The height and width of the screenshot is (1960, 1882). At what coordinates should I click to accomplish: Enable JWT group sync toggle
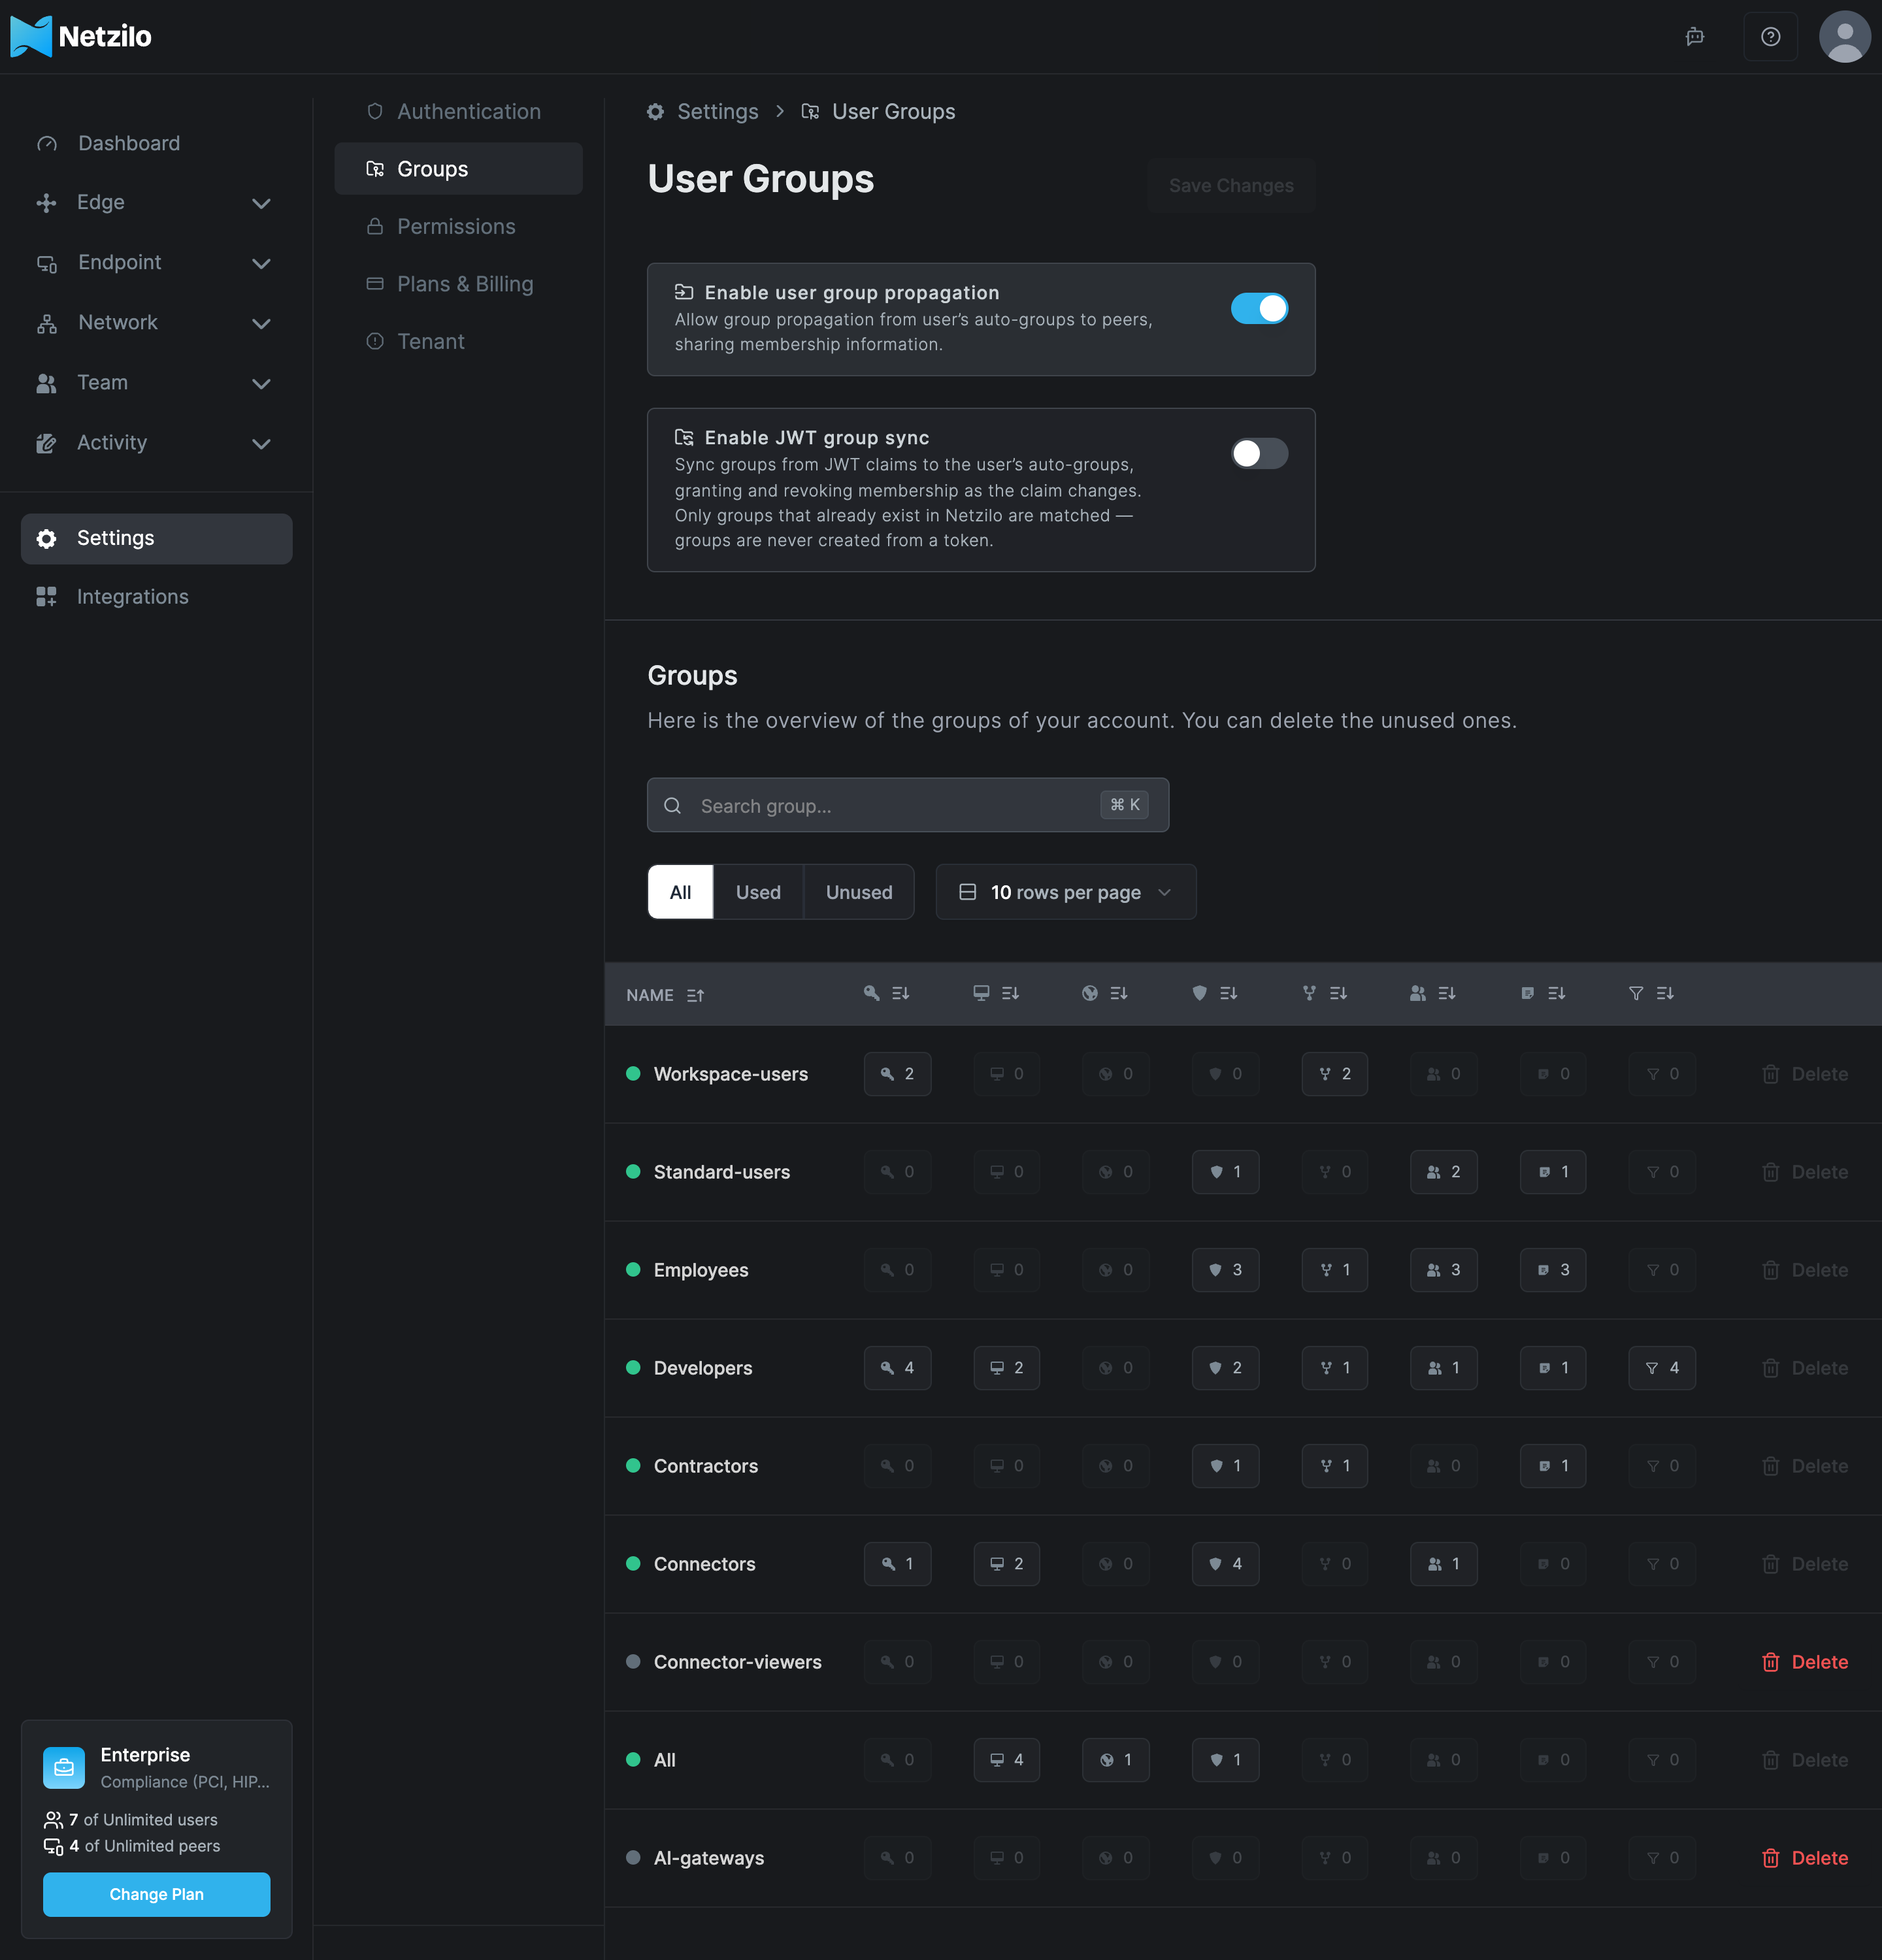tap(1259, 453)
